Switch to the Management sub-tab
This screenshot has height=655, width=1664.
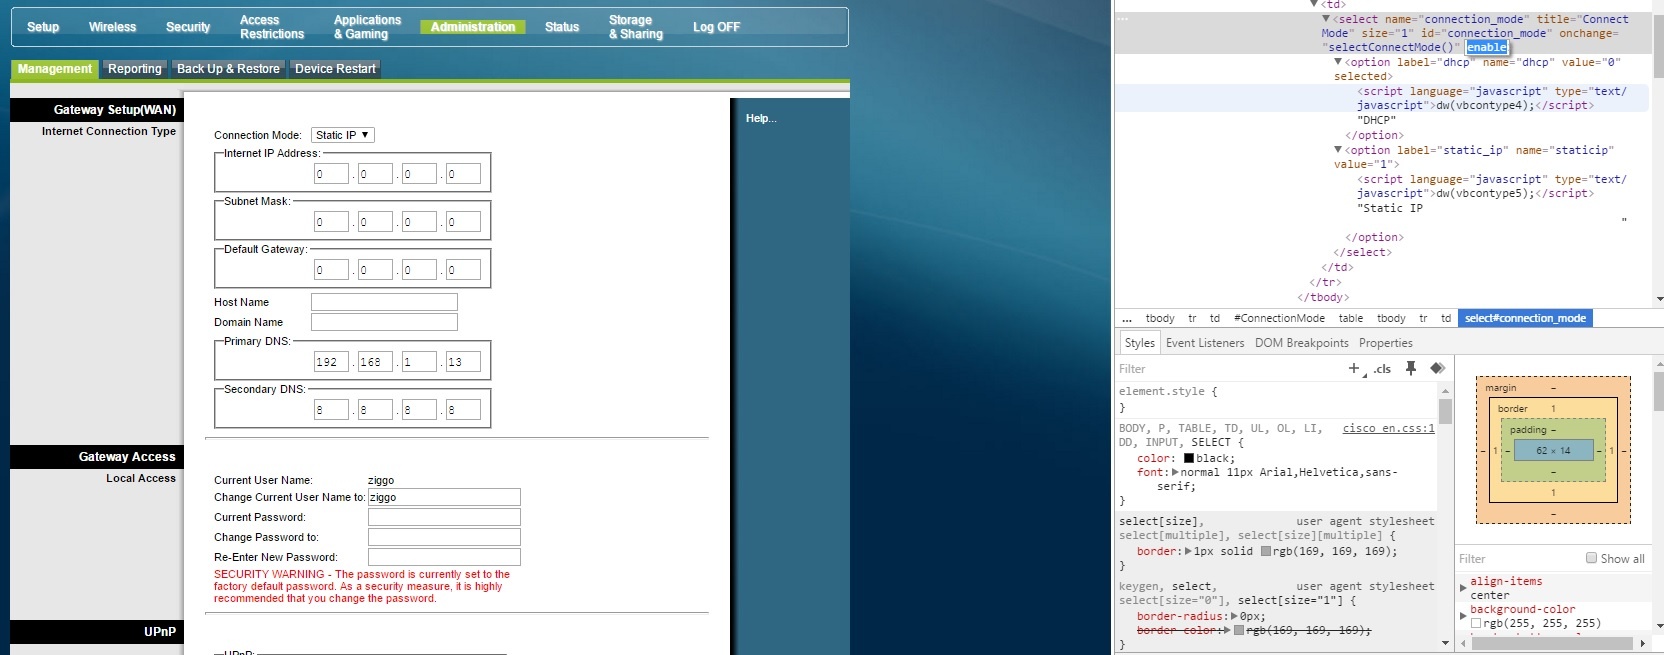pyautogui.click(x=55, y=69)
